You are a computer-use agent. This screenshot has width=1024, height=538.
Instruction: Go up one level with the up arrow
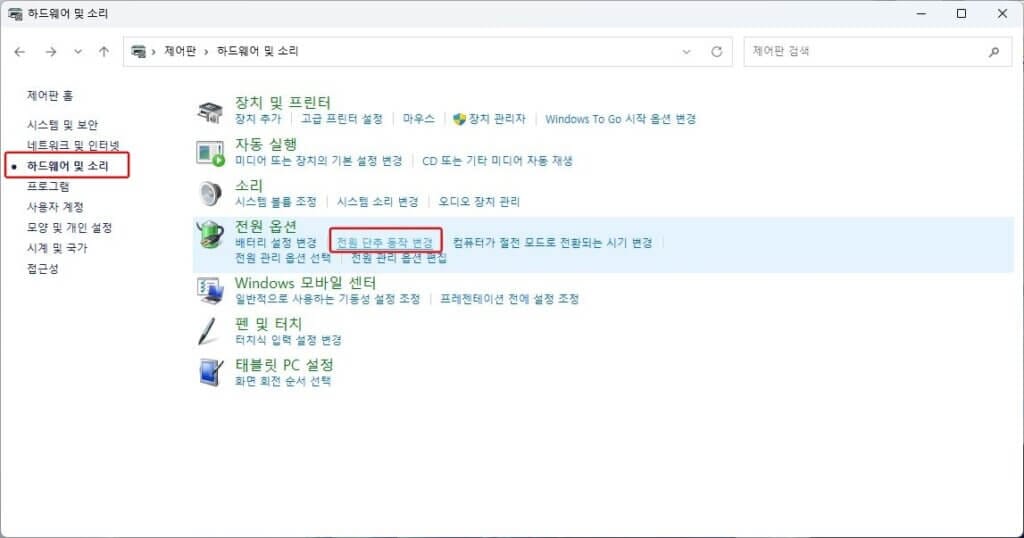tap(104, 52)
